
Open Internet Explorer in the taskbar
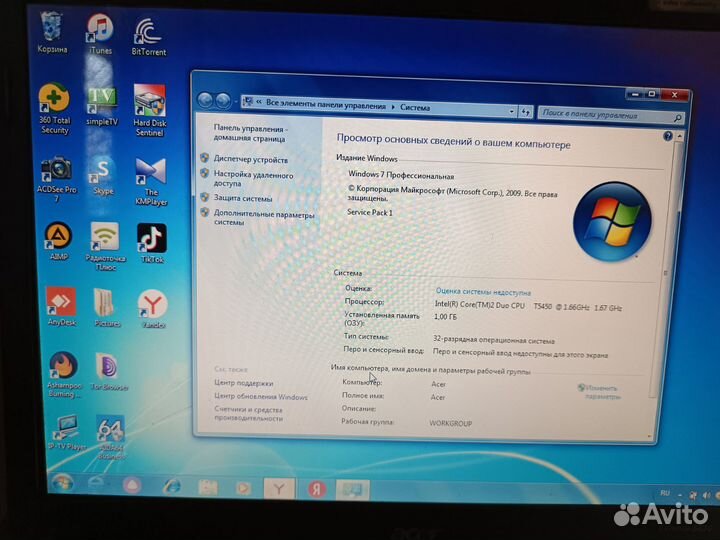coord(172,486)
